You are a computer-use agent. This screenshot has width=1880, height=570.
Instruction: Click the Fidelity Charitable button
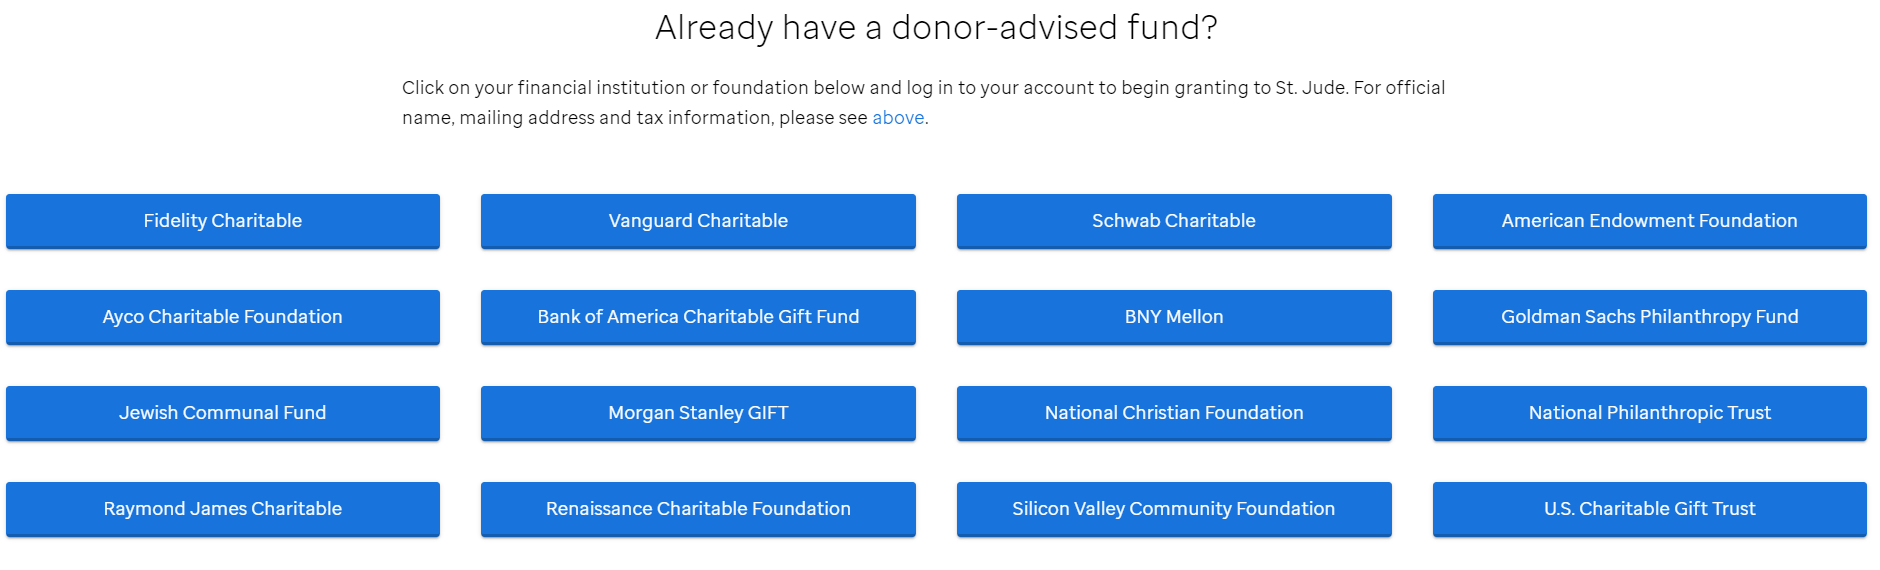[x=222, y=221]
